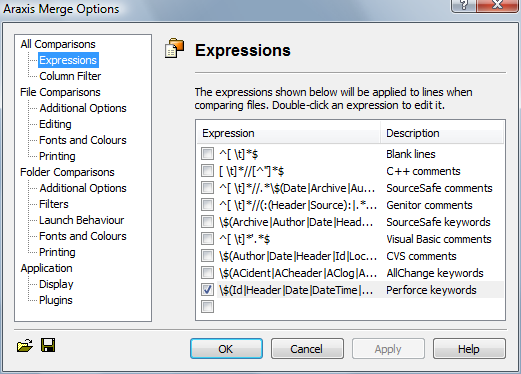Open Display under Application
This screenshot has width=521, height=374.
pos(56,284)
